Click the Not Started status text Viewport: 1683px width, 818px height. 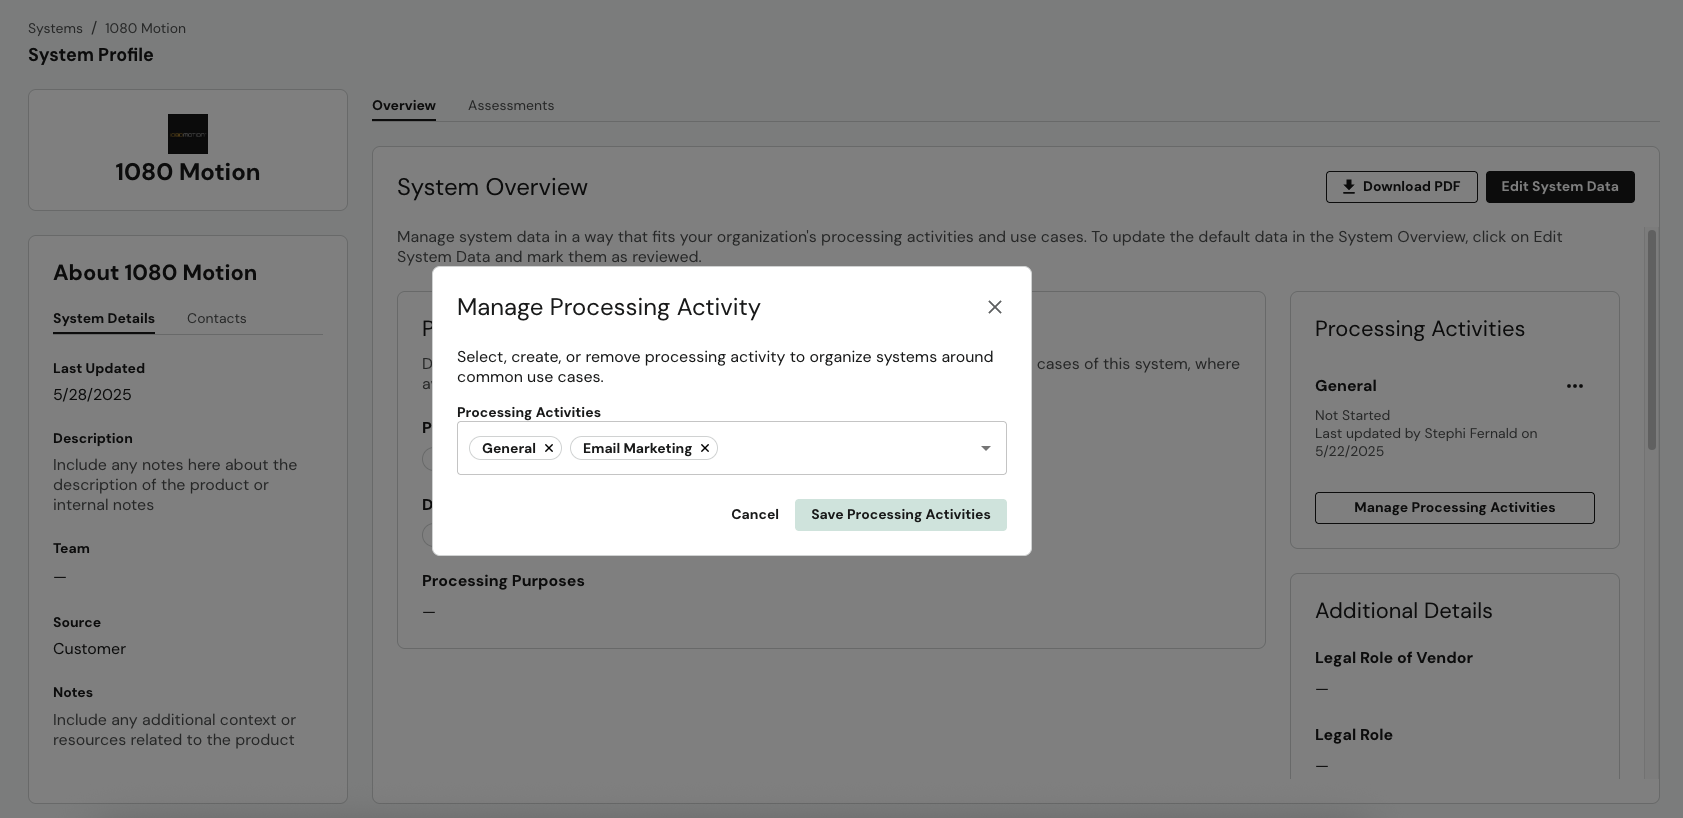tap(1352, 415)
